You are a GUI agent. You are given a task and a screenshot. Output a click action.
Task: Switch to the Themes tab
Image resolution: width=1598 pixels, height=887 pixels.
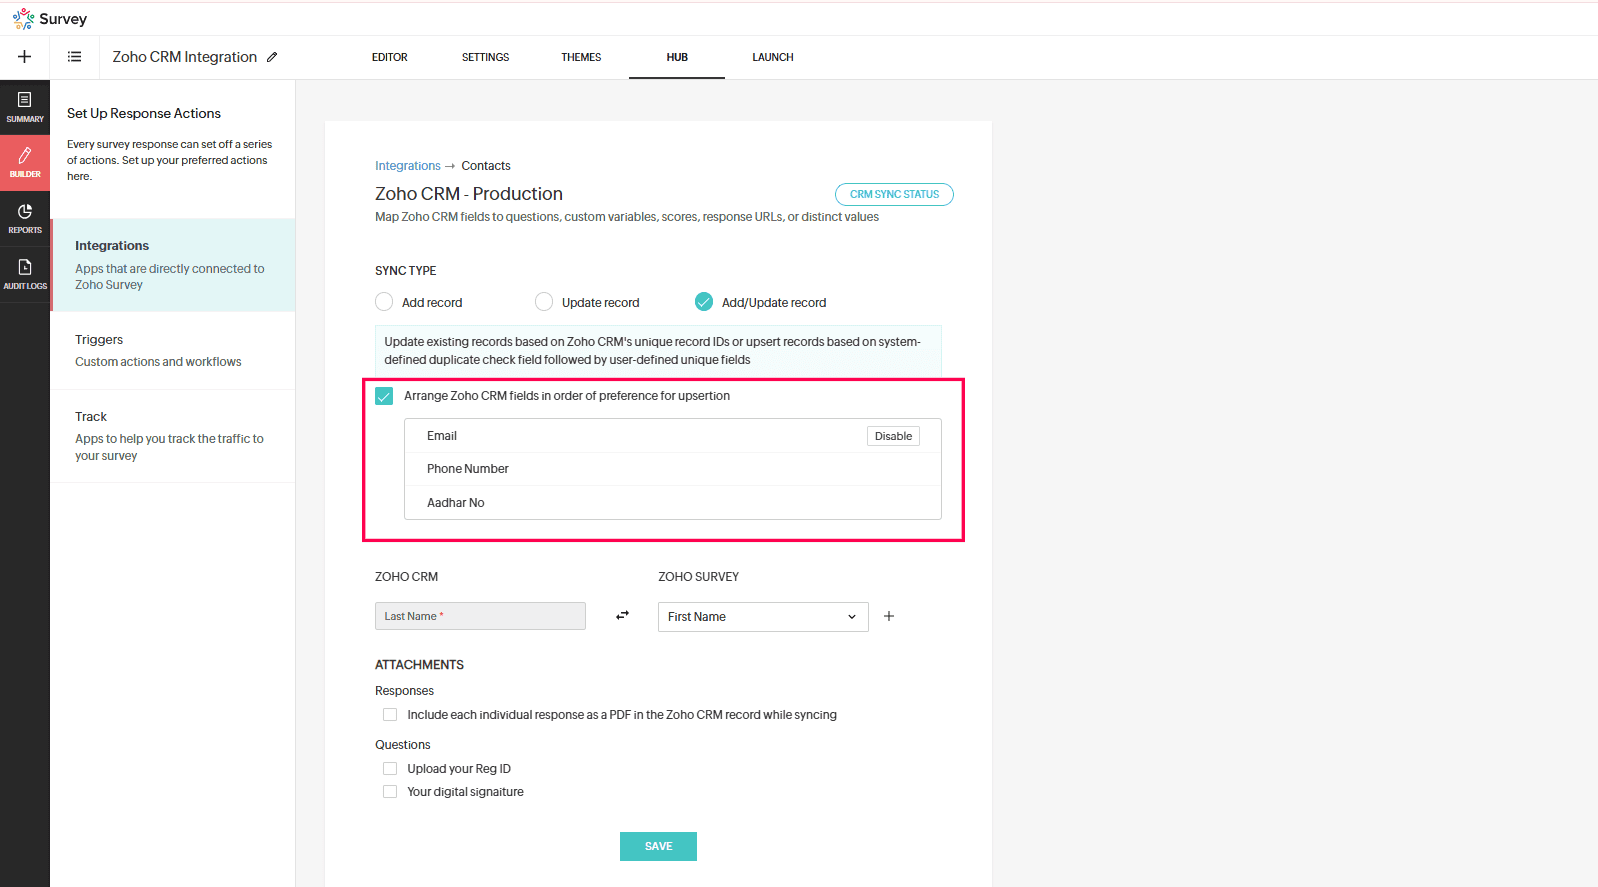click(x=581, y=57)
